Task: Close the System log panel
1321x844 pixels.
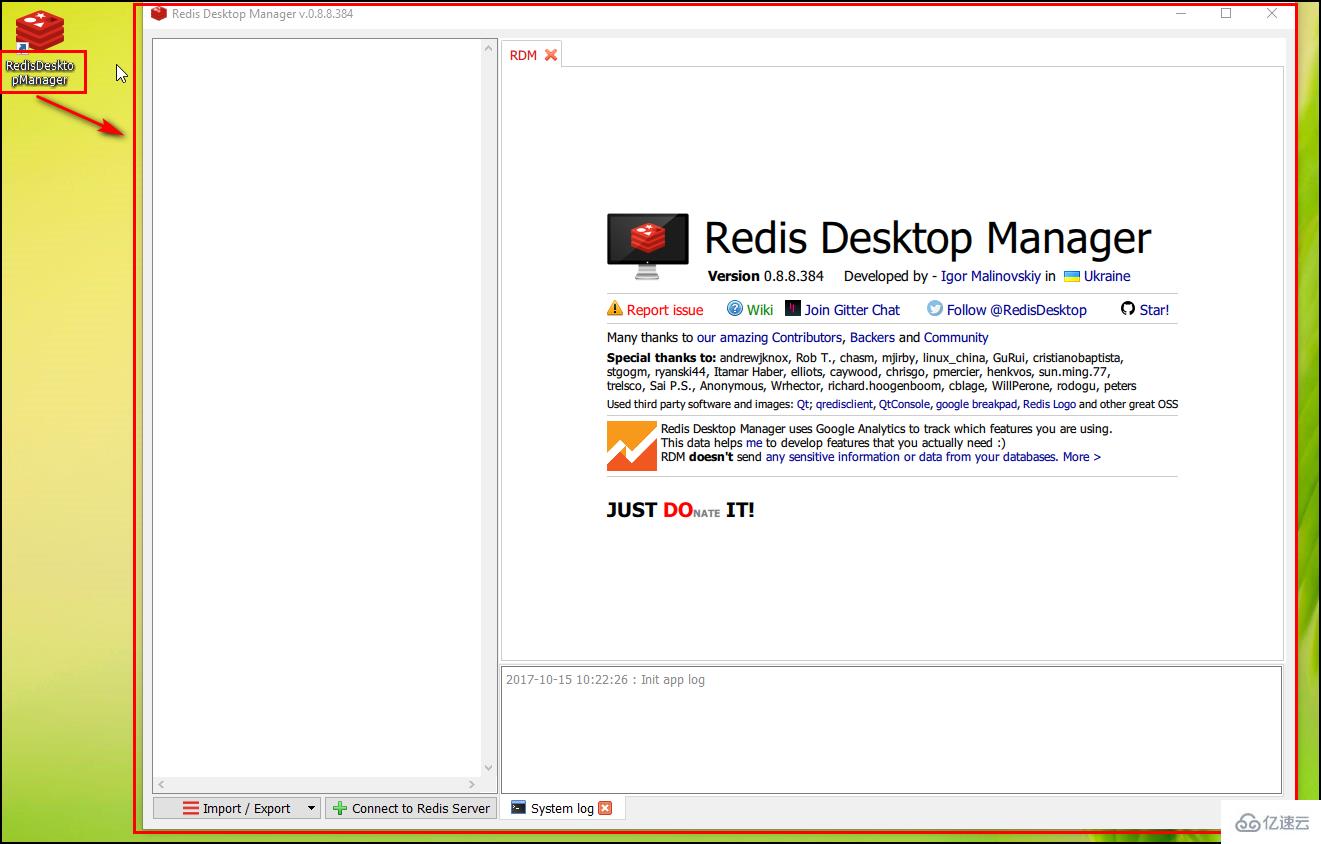Action: [605, 808]
